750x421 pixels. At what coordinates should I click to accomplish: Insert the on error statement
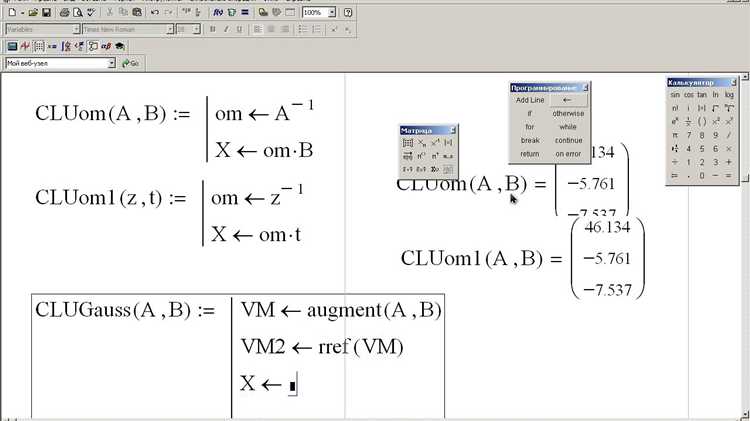(x=568, y=154)
